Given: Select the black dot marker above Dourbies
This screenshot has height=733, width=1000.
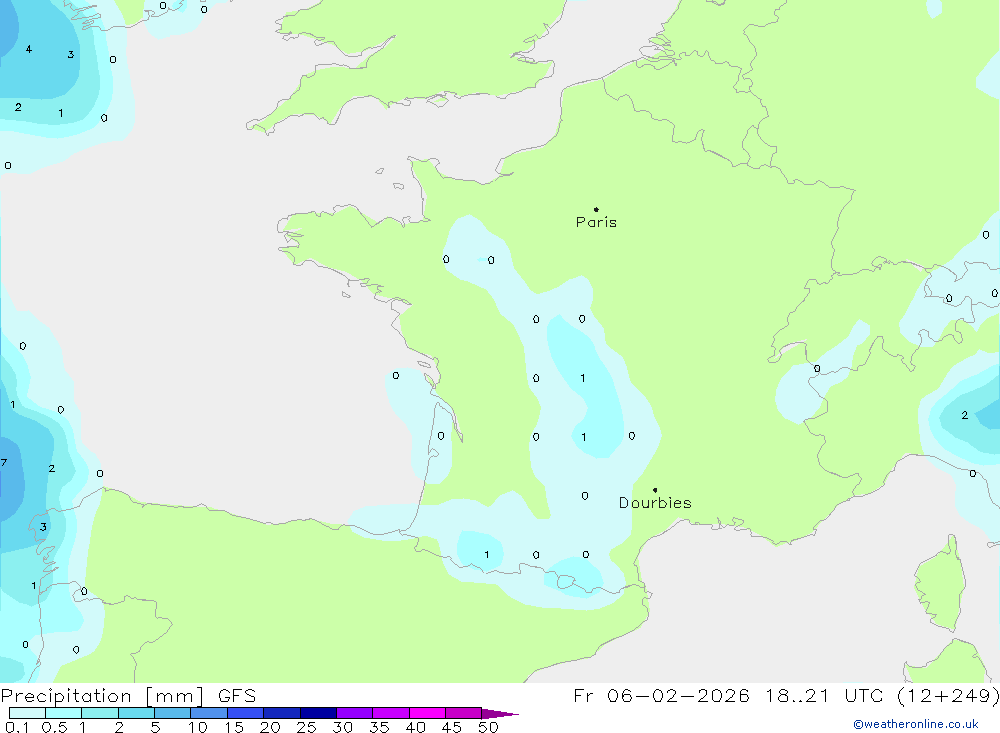Looking at the screenshot, I should click(x=655, y=490).
